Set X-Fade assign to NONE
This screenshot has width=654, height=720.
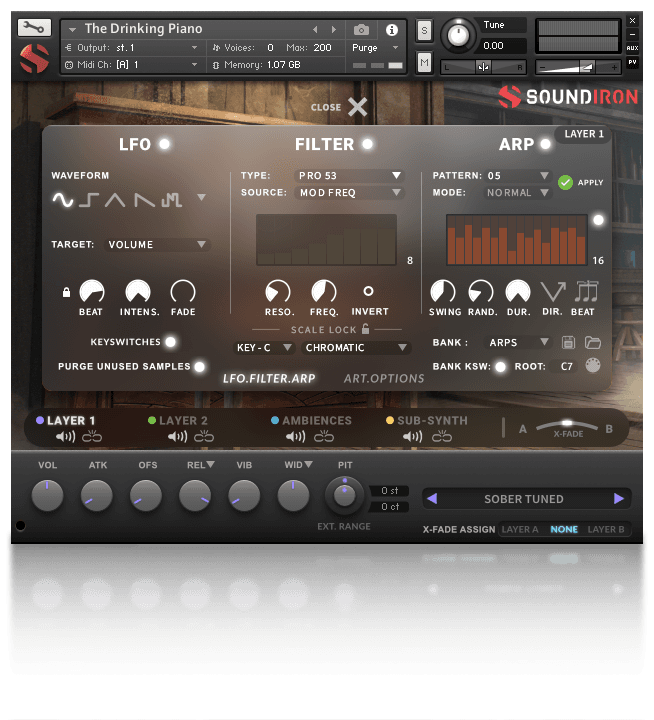click(564, 529)
